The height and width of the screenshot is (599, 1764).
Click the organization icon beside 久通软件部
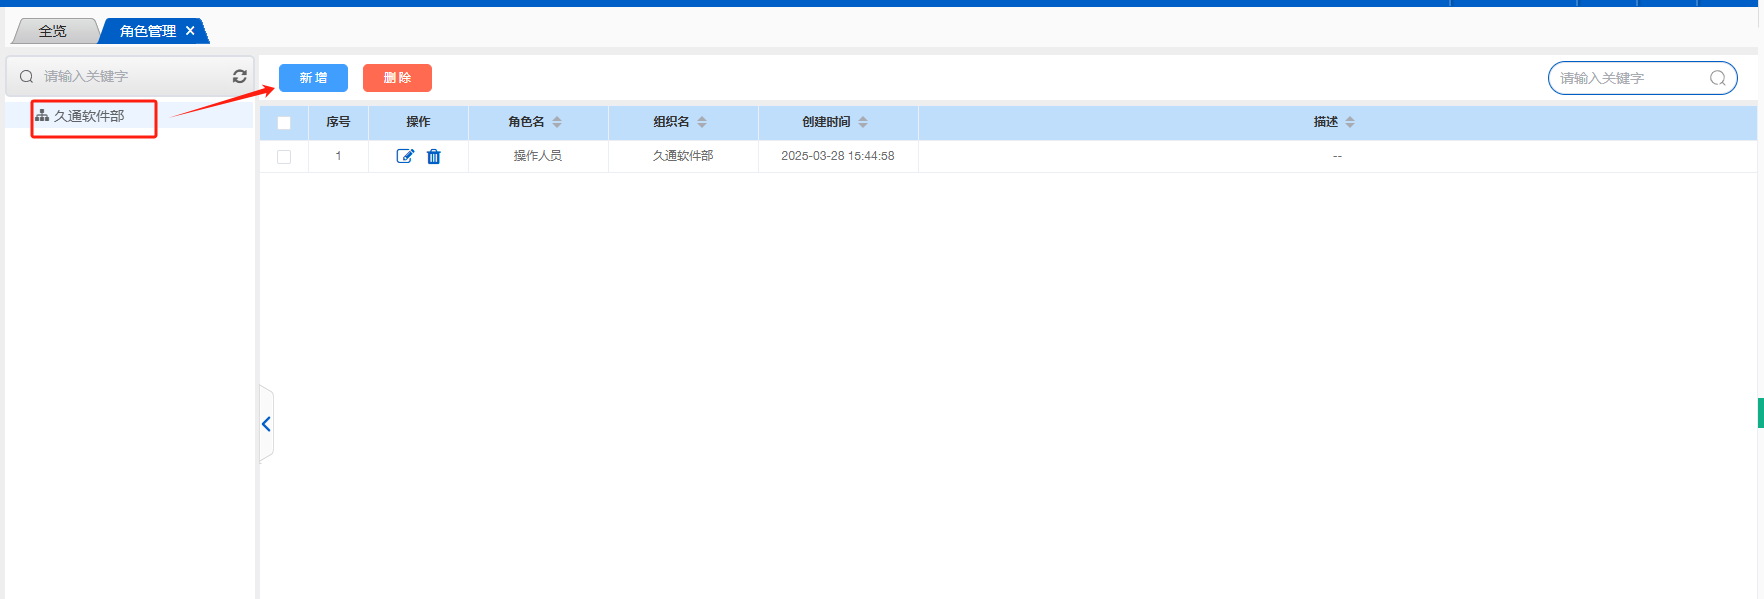pyautogui.click(x=42, y=116)
